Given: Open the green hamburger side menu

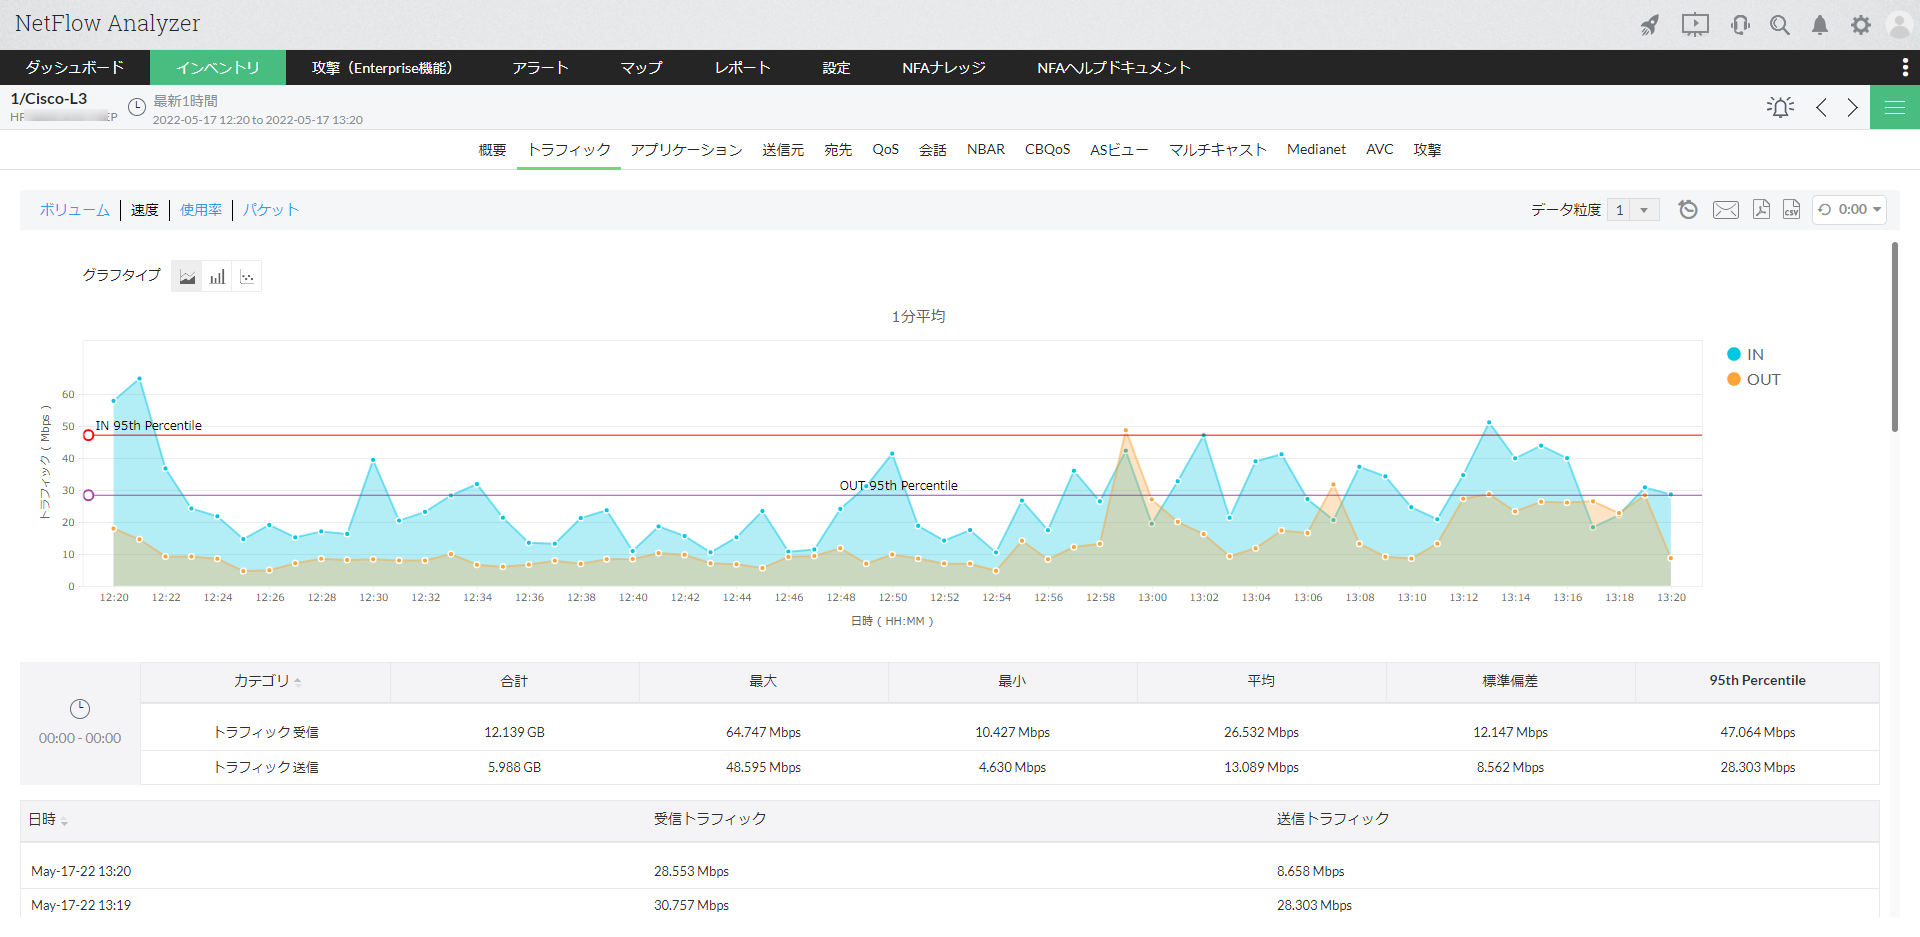Looking at the screenshot, I should (x=1894, y=107).
